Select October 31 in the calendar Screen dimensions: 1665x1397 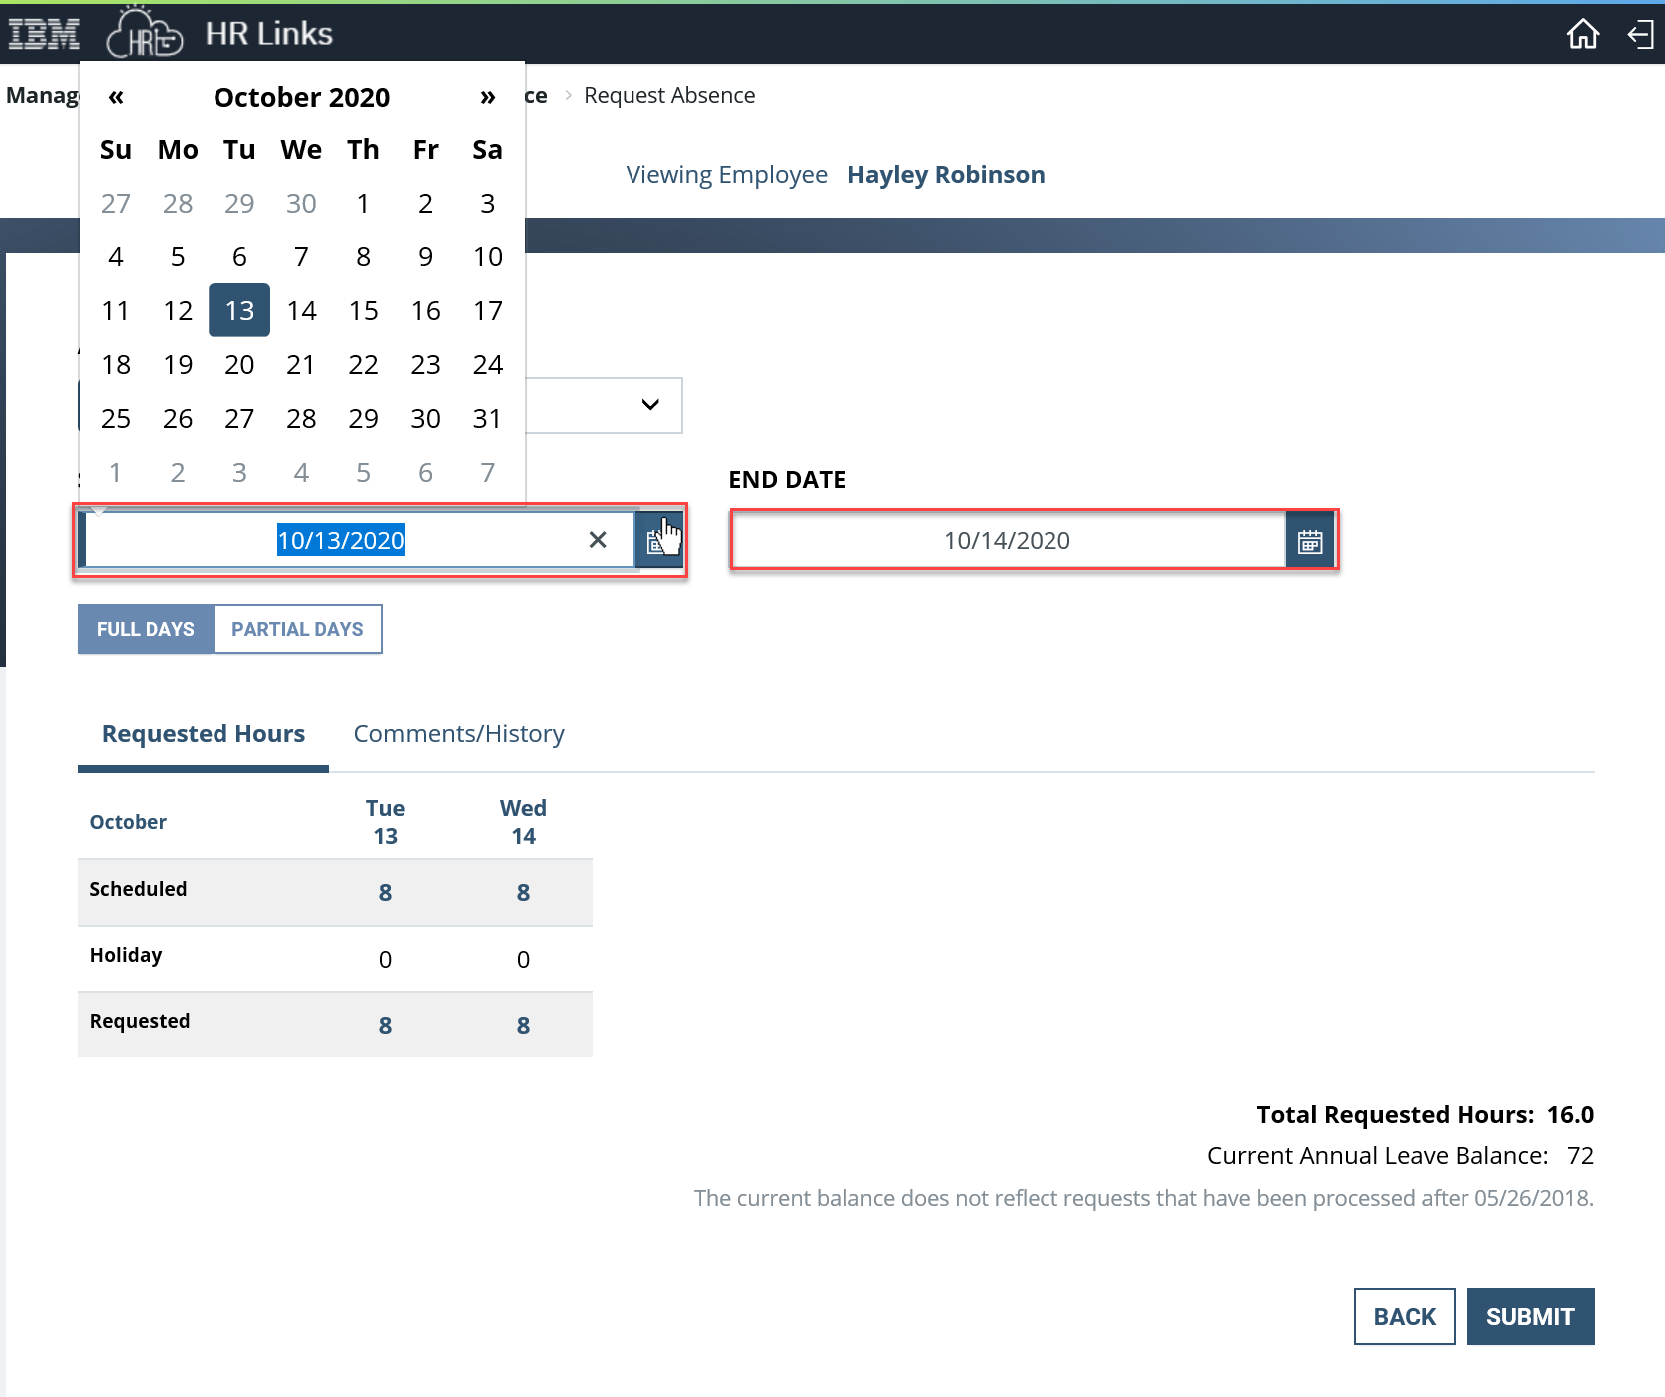pos(487,418)
